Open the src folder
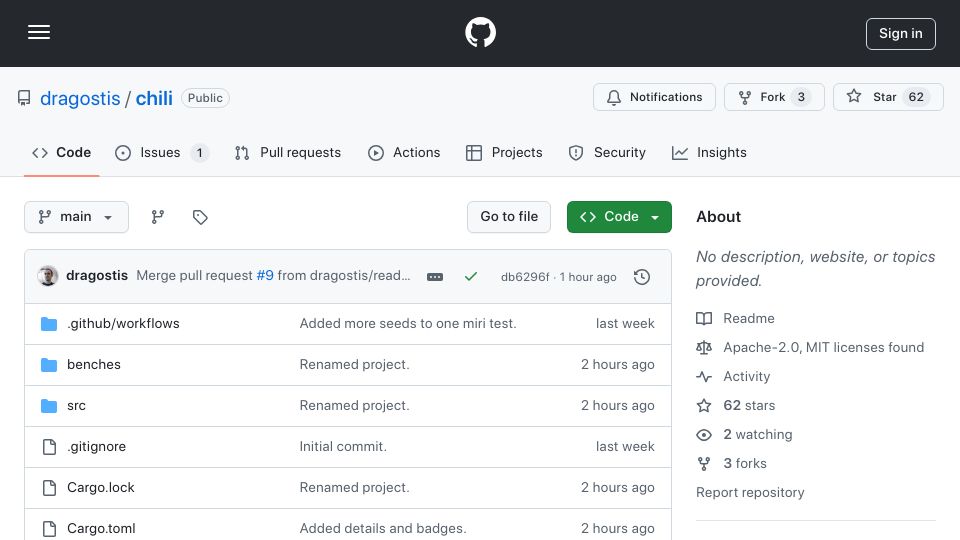The image size is (960, 540). pos(77,405)
